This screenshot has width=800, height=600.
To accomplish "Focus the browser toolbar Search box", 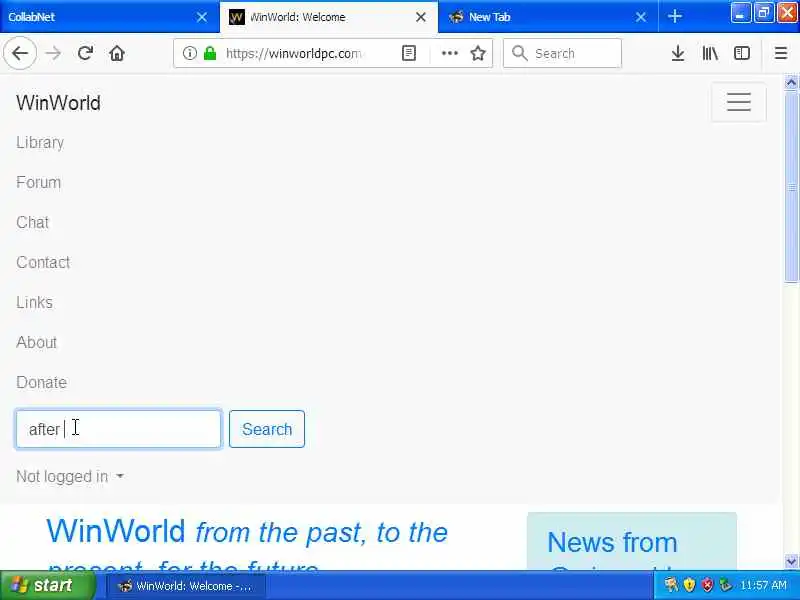I will pos(562,53).
